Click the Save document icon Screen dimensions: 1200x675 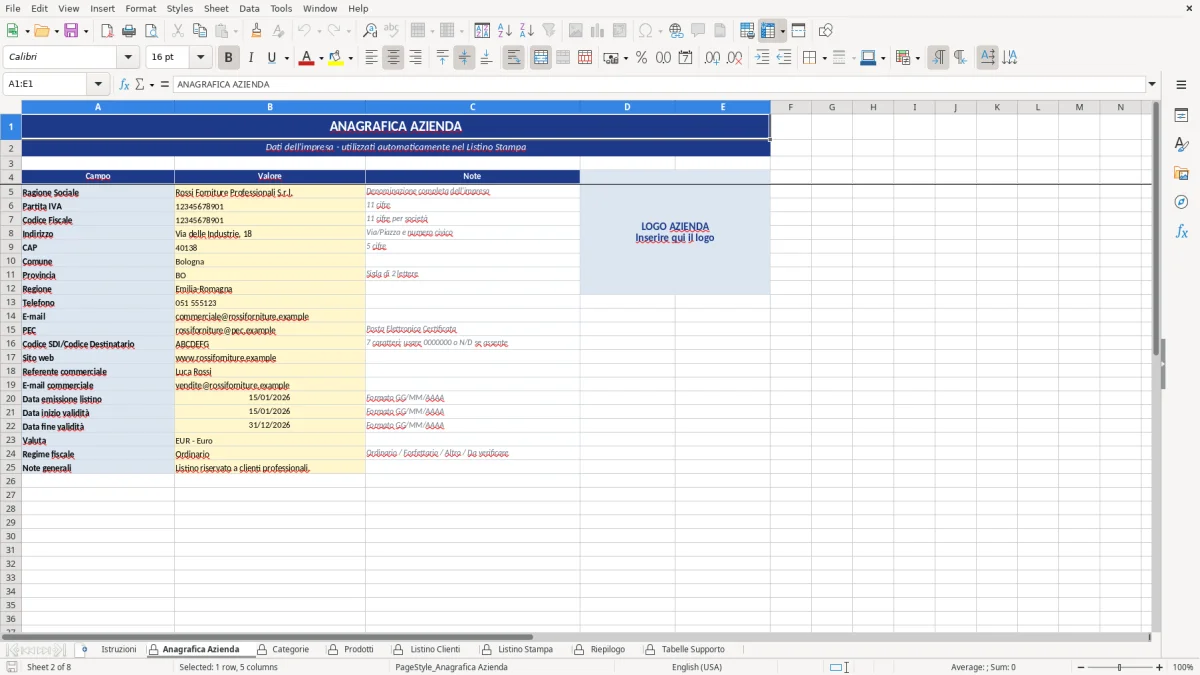tap(70, 31)
